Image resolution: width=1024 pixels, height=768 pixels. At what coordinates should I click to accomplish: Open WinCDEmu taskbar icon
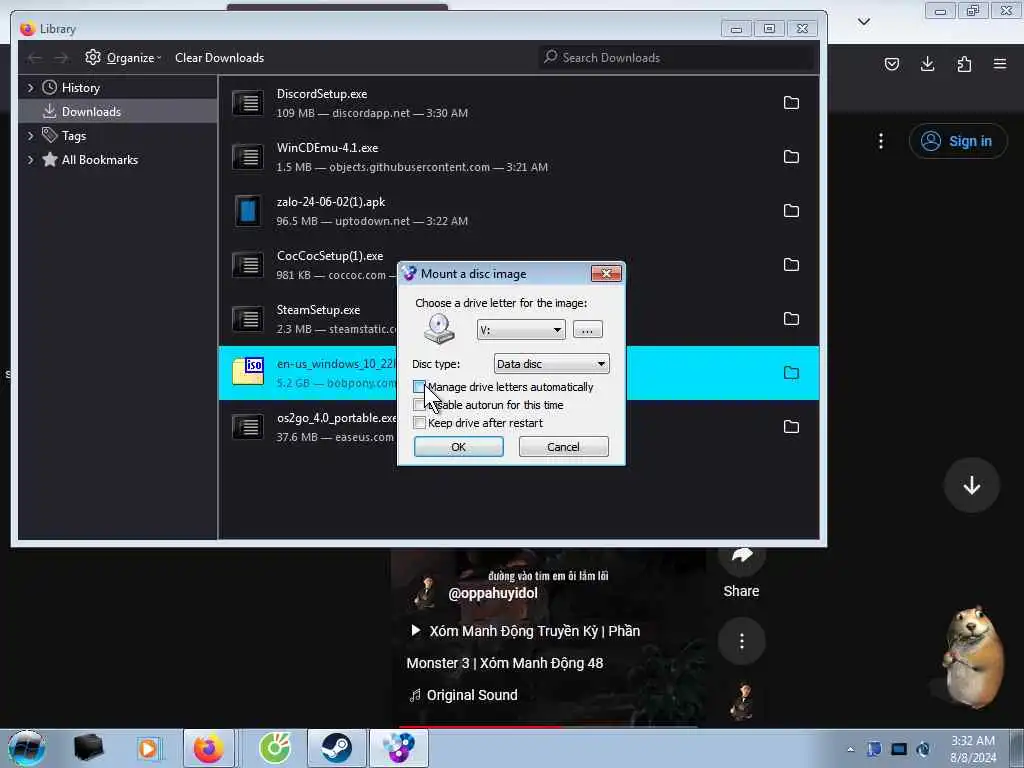coord(398,748)
